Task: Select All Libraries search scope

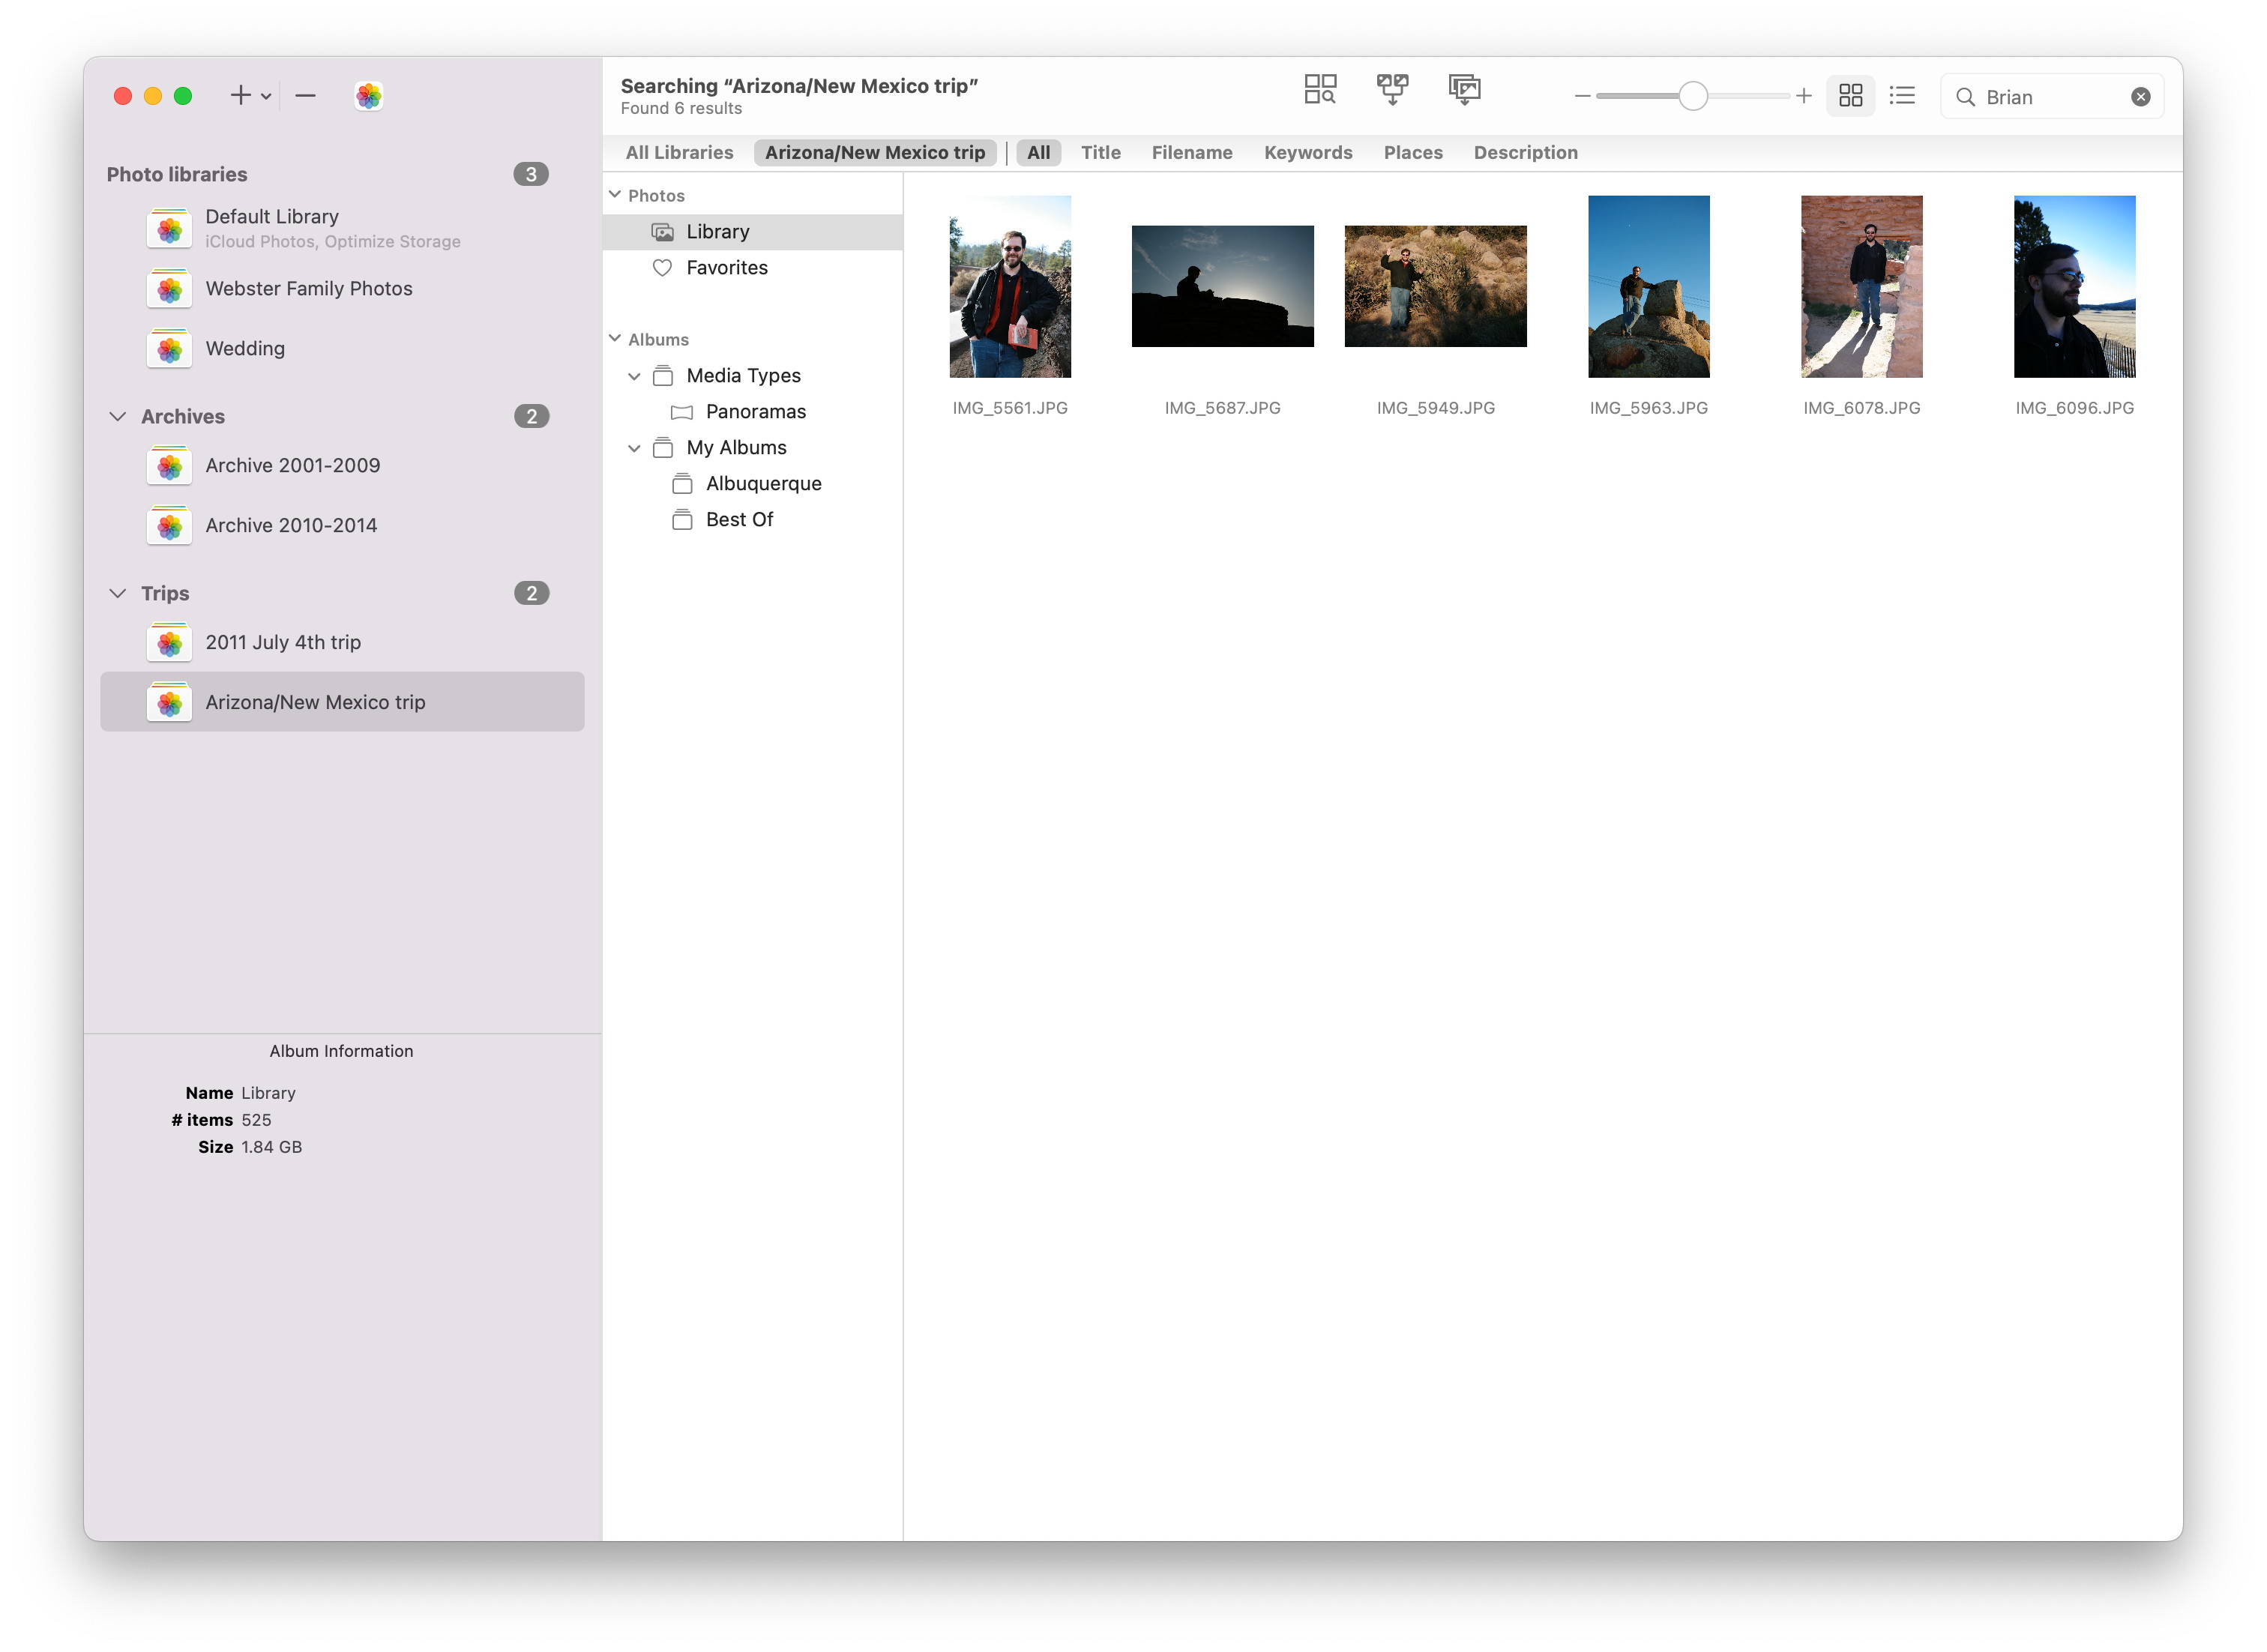Action: pos(679,153)
